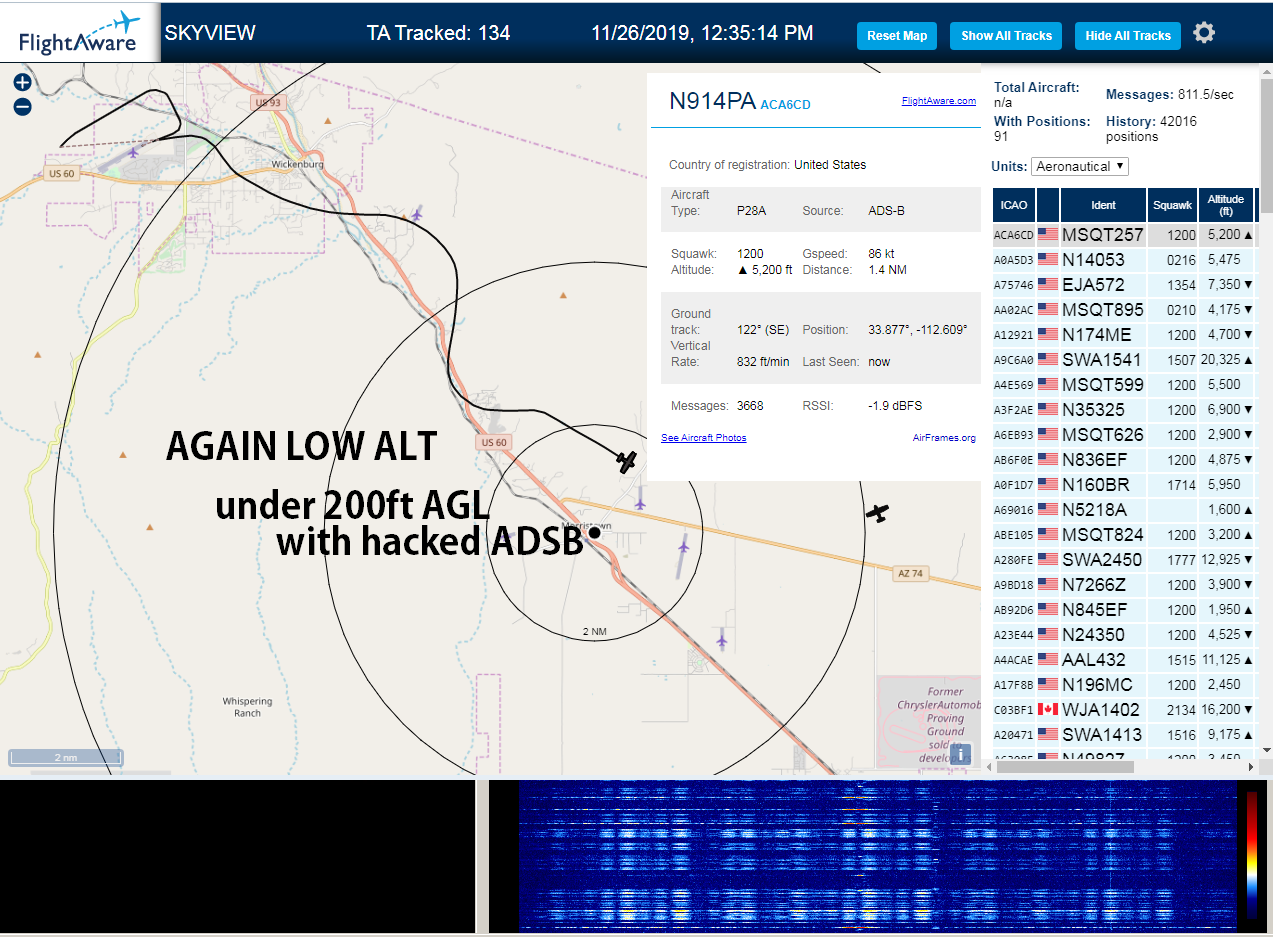Open the FlightAware.com link

point(938,101)
